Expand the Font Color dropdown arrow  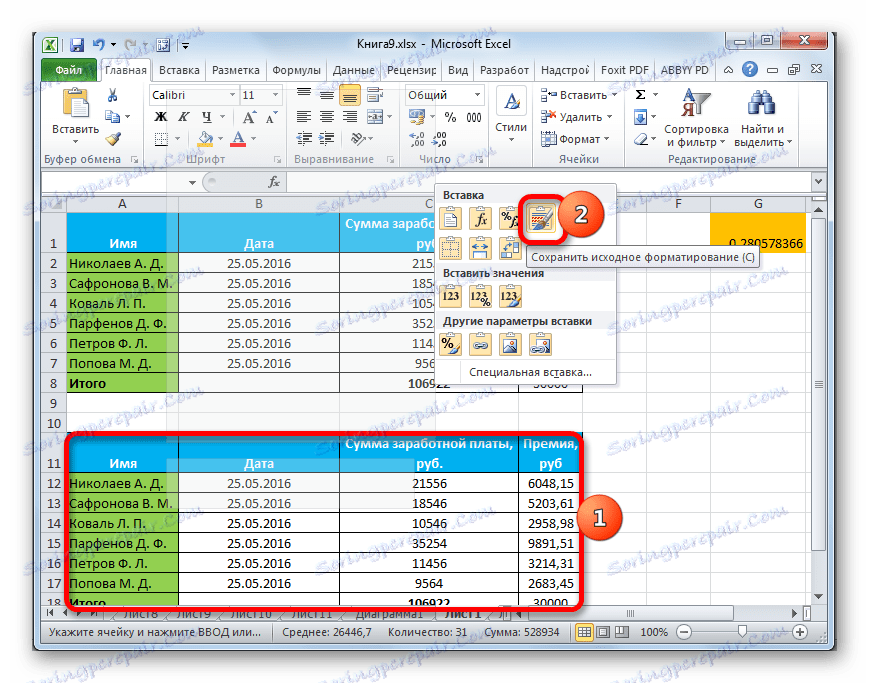[x=252, y=139]
